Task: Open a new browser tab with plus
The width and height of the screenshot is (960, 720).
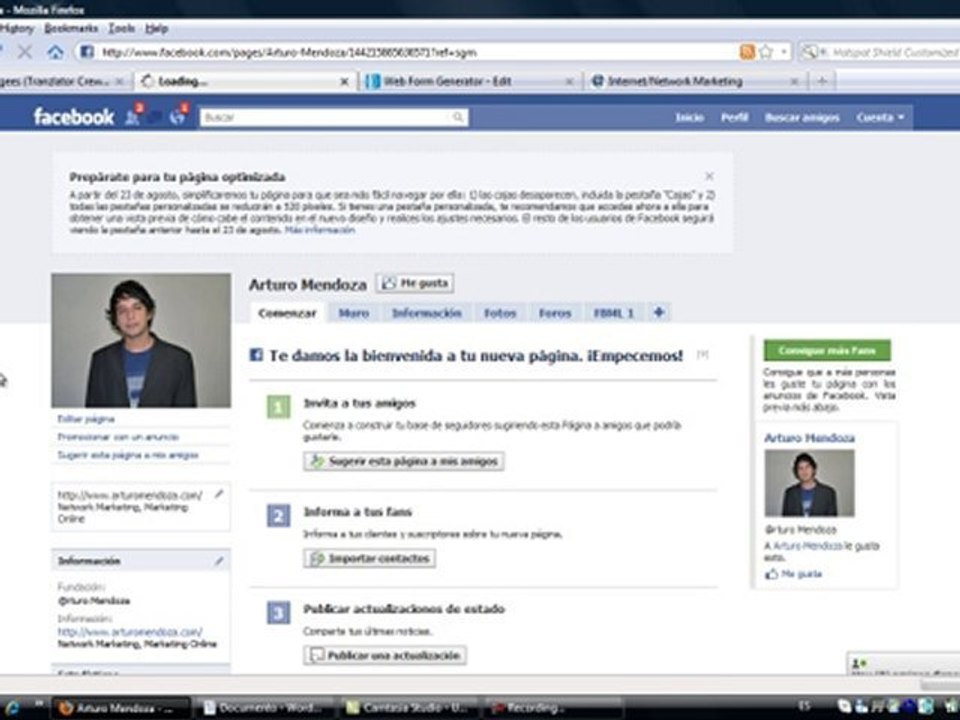Action: click(822, 81)
